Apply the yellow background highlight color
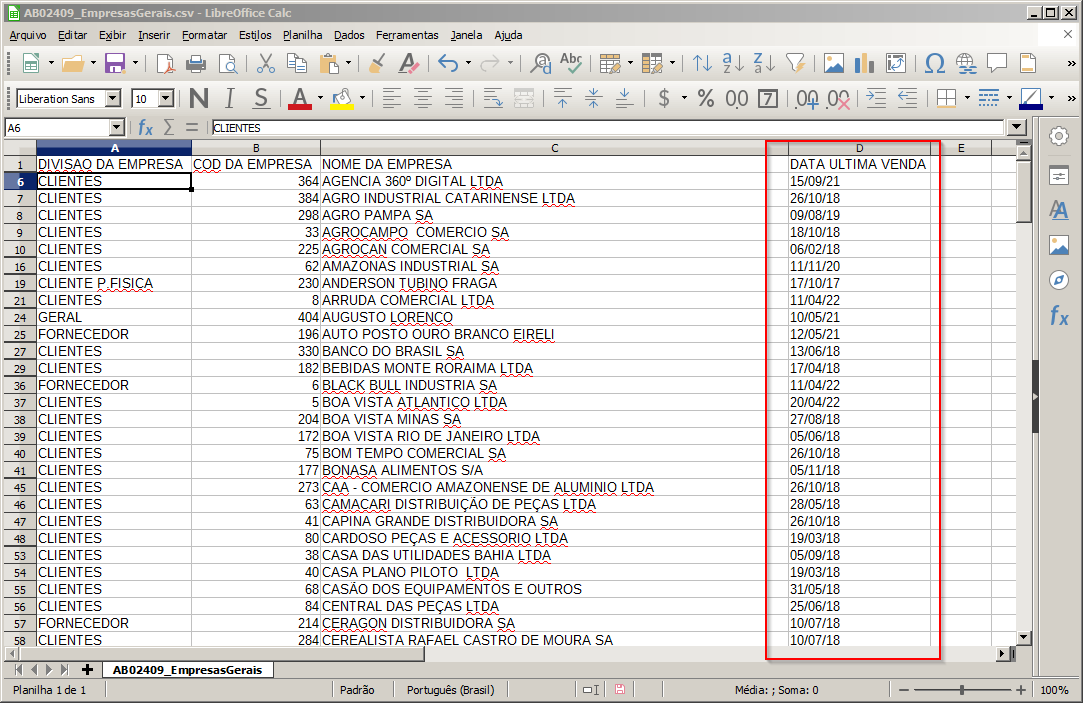Viewport: 1083px width, 703px height. (x=342, y=99)
